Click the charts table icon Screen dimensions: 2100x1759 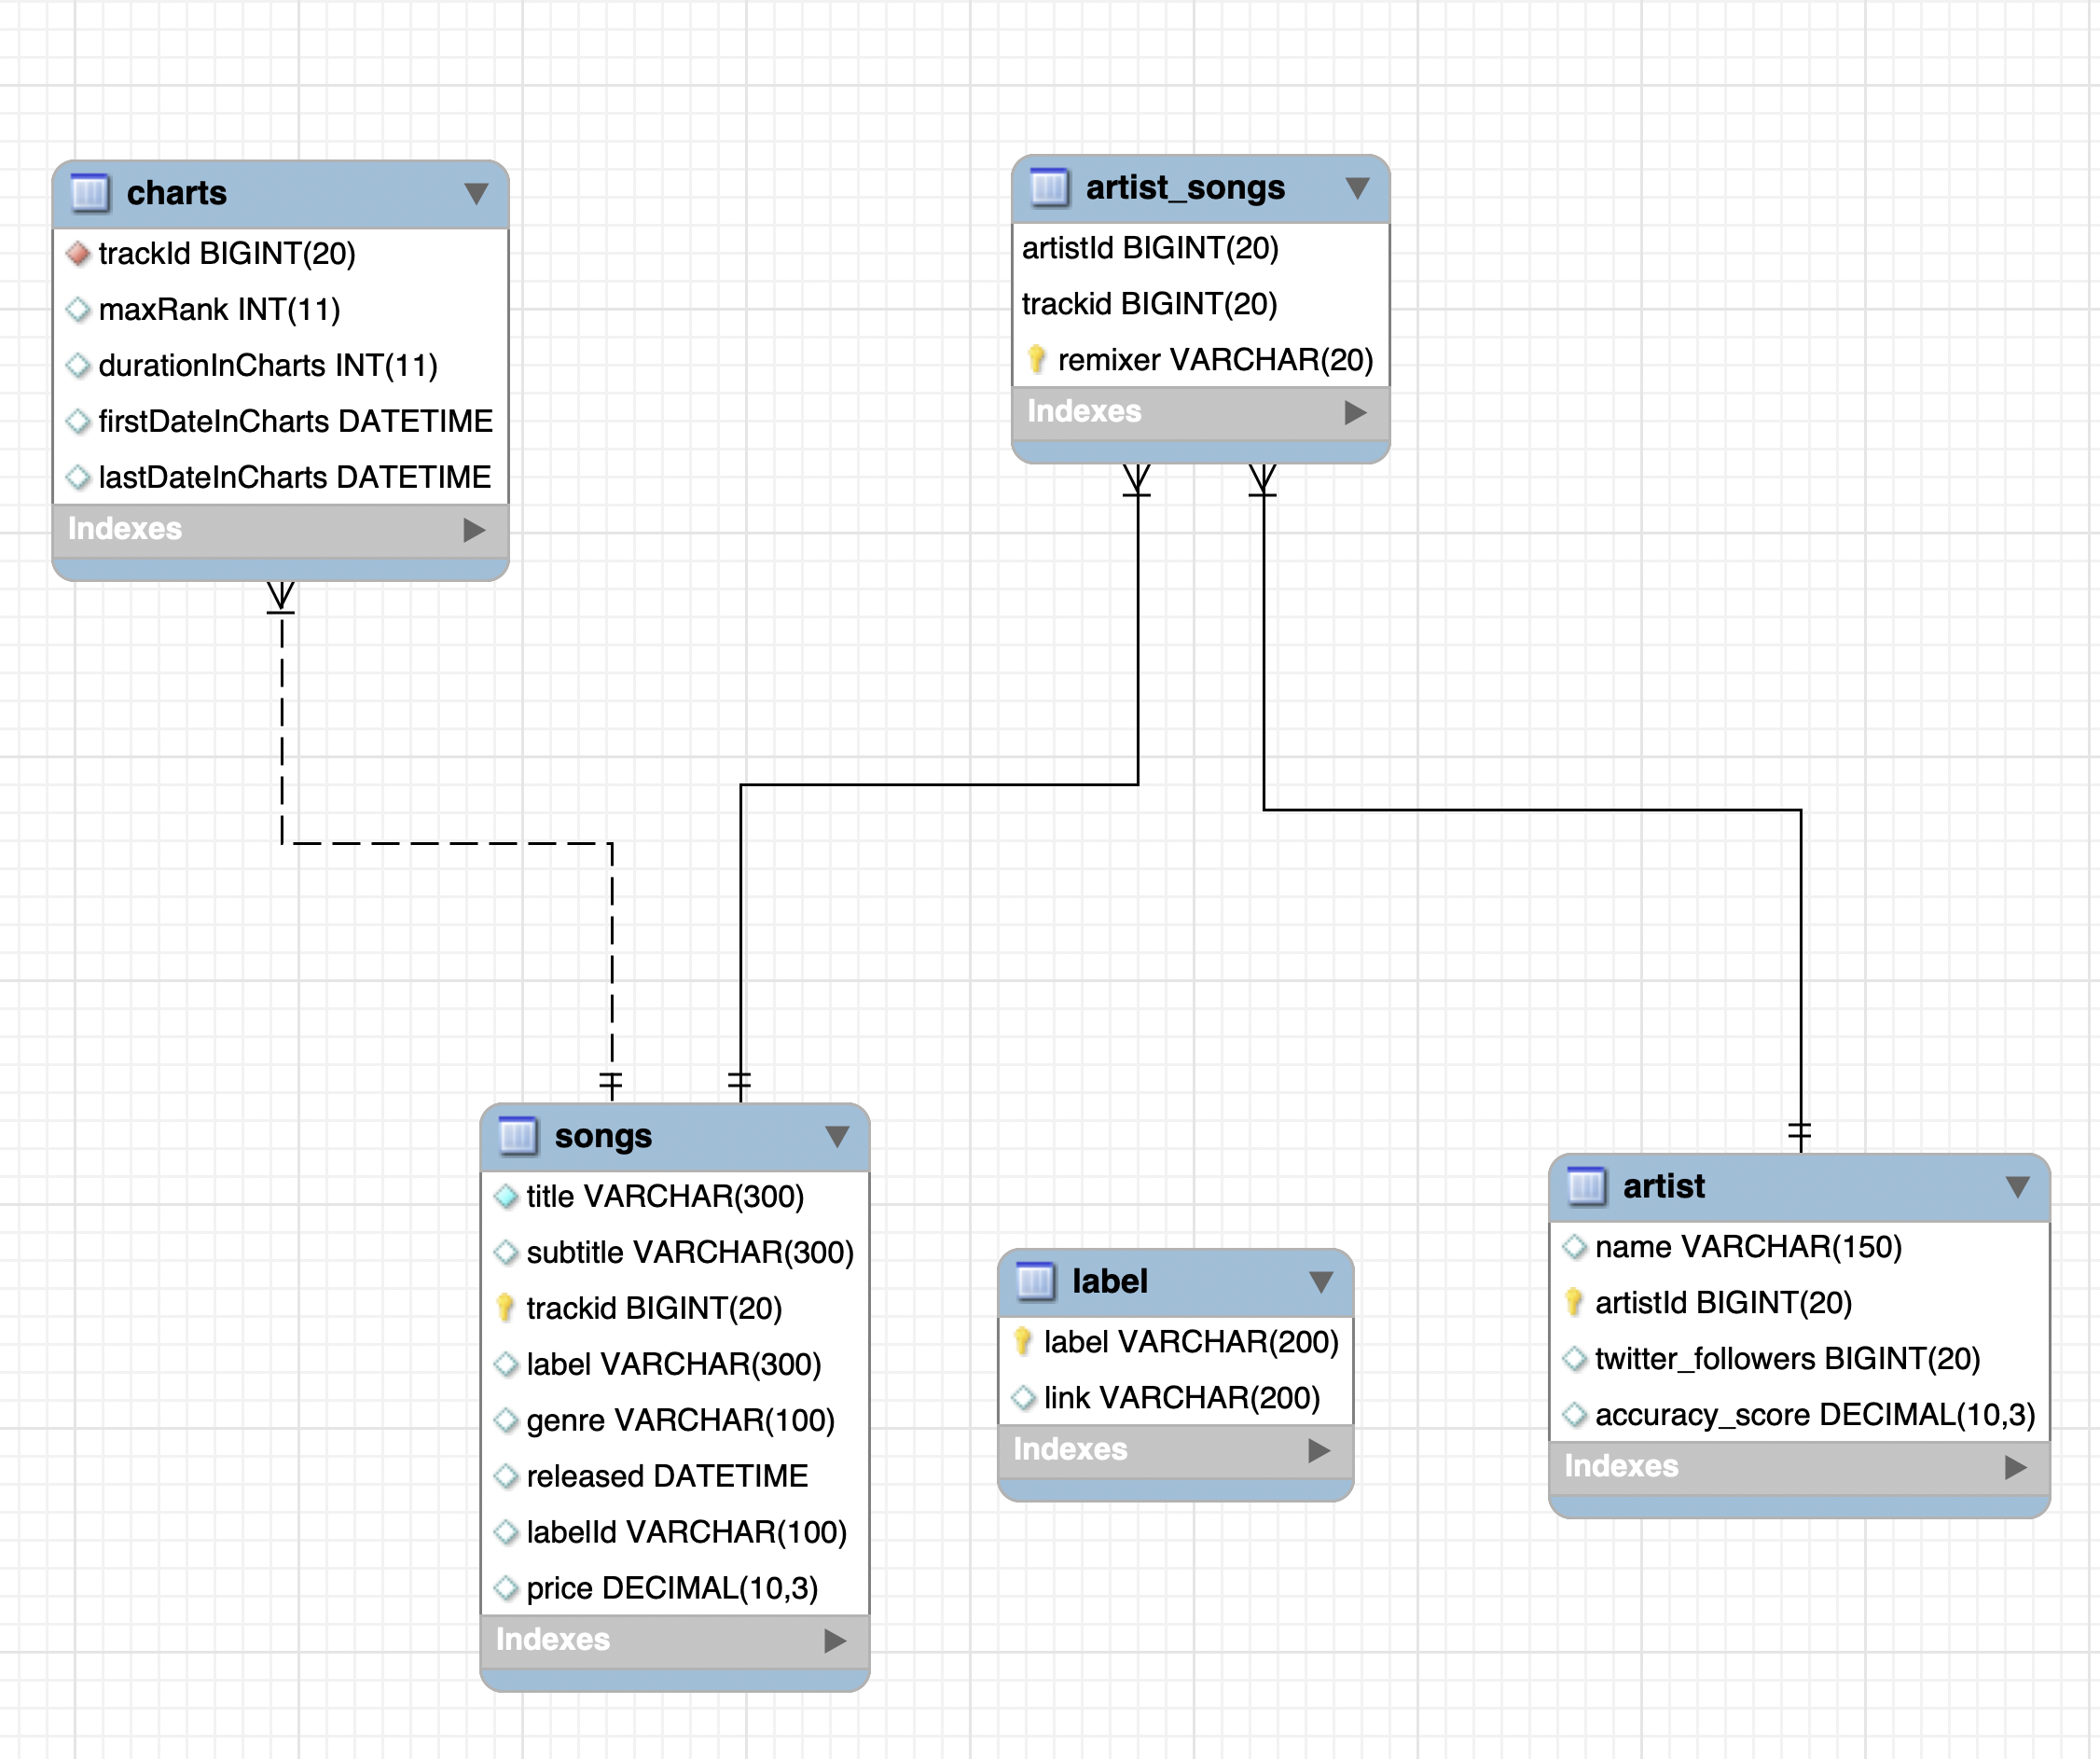pos(90,193)
